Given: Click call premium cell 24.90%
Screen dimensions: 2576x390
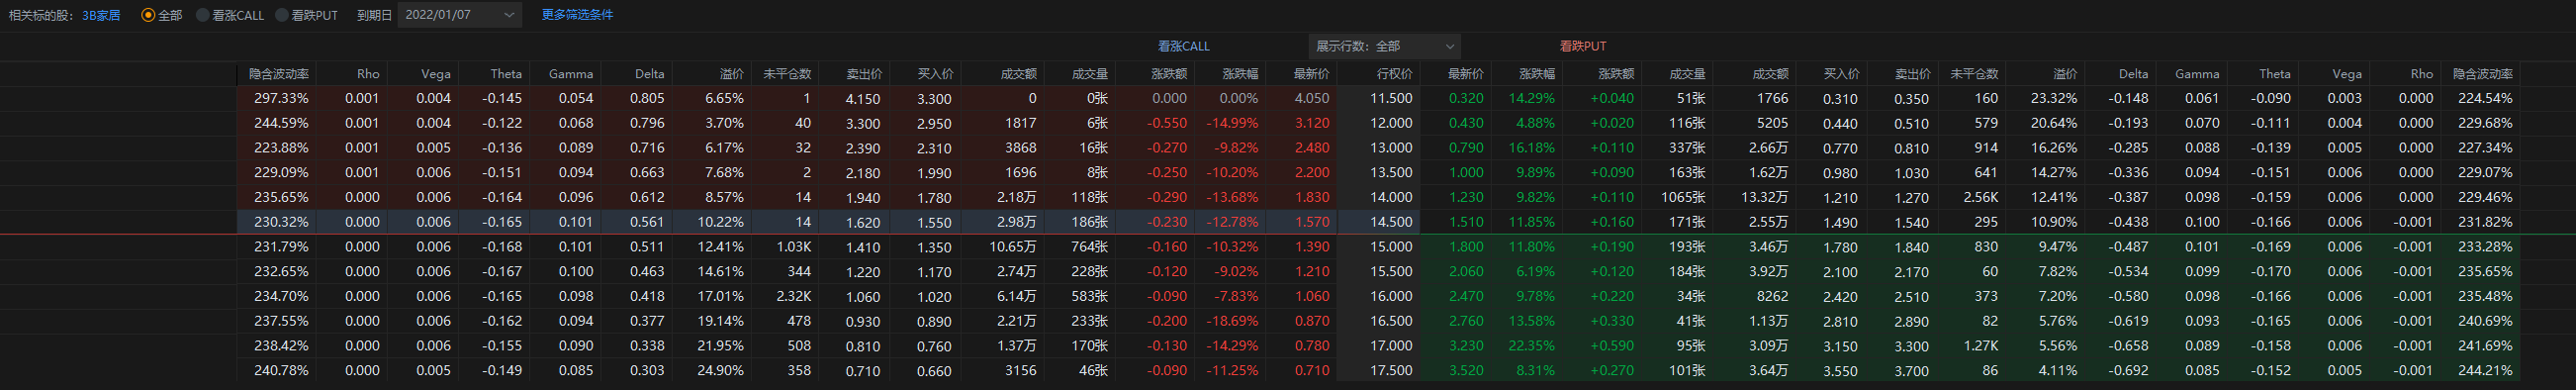Looking at the screenshot, I should 720,370.
